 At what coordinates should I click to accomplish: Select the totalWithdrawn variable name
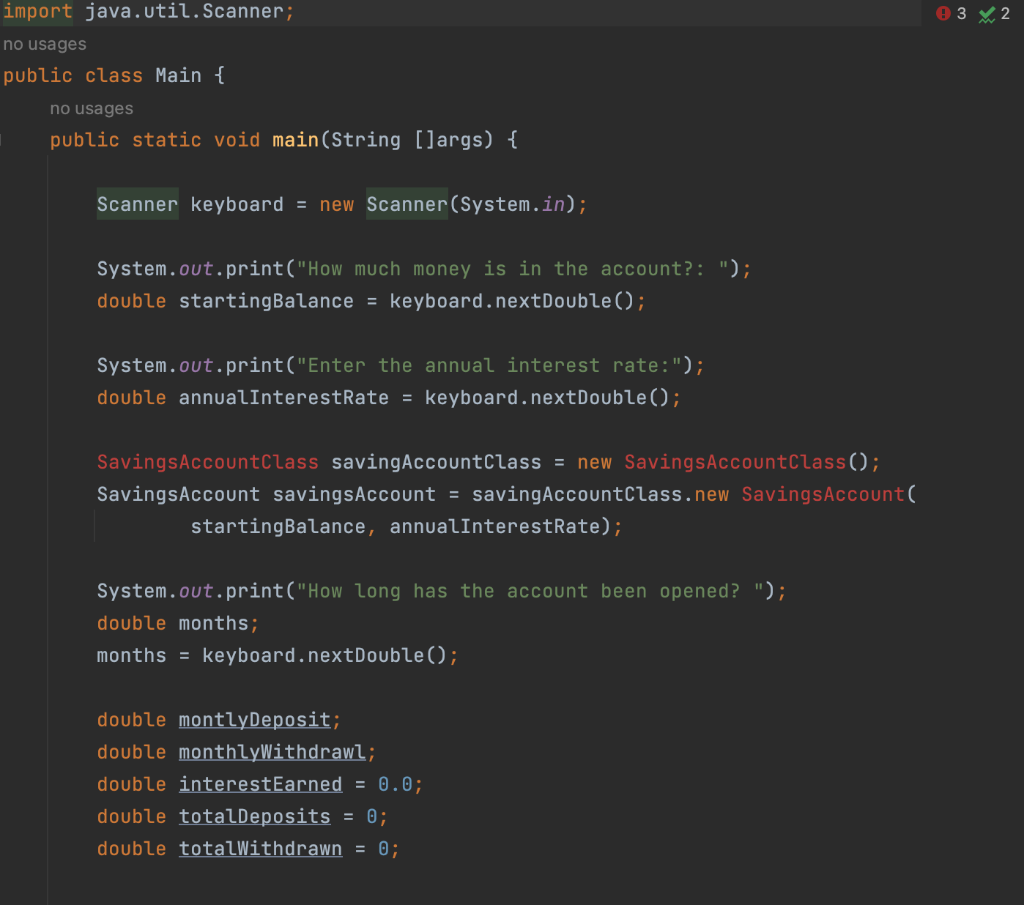coord(260,848)
